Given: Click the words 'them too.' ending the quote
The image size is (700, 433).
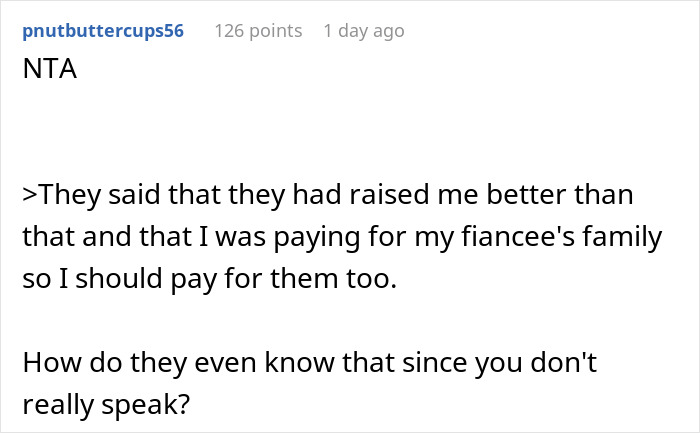Looking at the screenshot, I should (x=335, y=278).
